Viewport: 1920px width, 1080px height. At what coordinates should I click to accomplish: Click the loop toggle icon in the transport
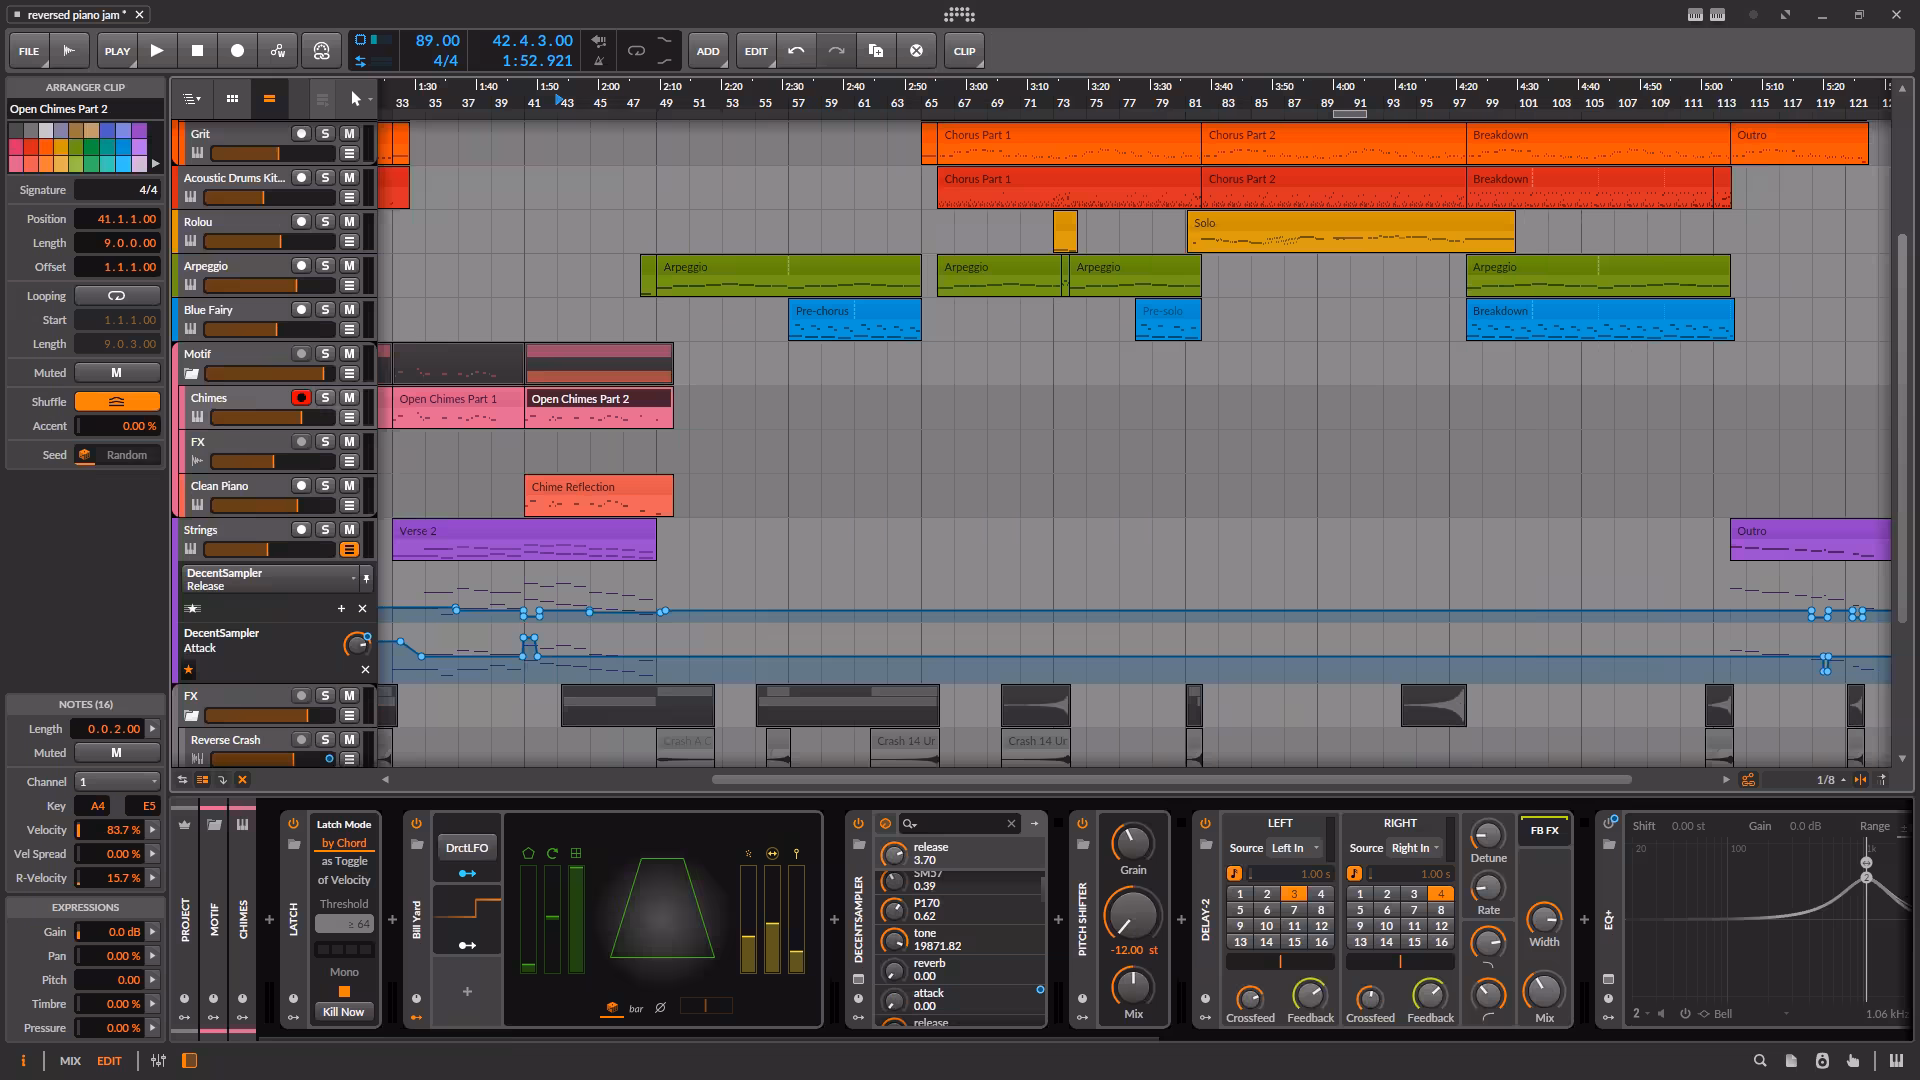[636, 50]
